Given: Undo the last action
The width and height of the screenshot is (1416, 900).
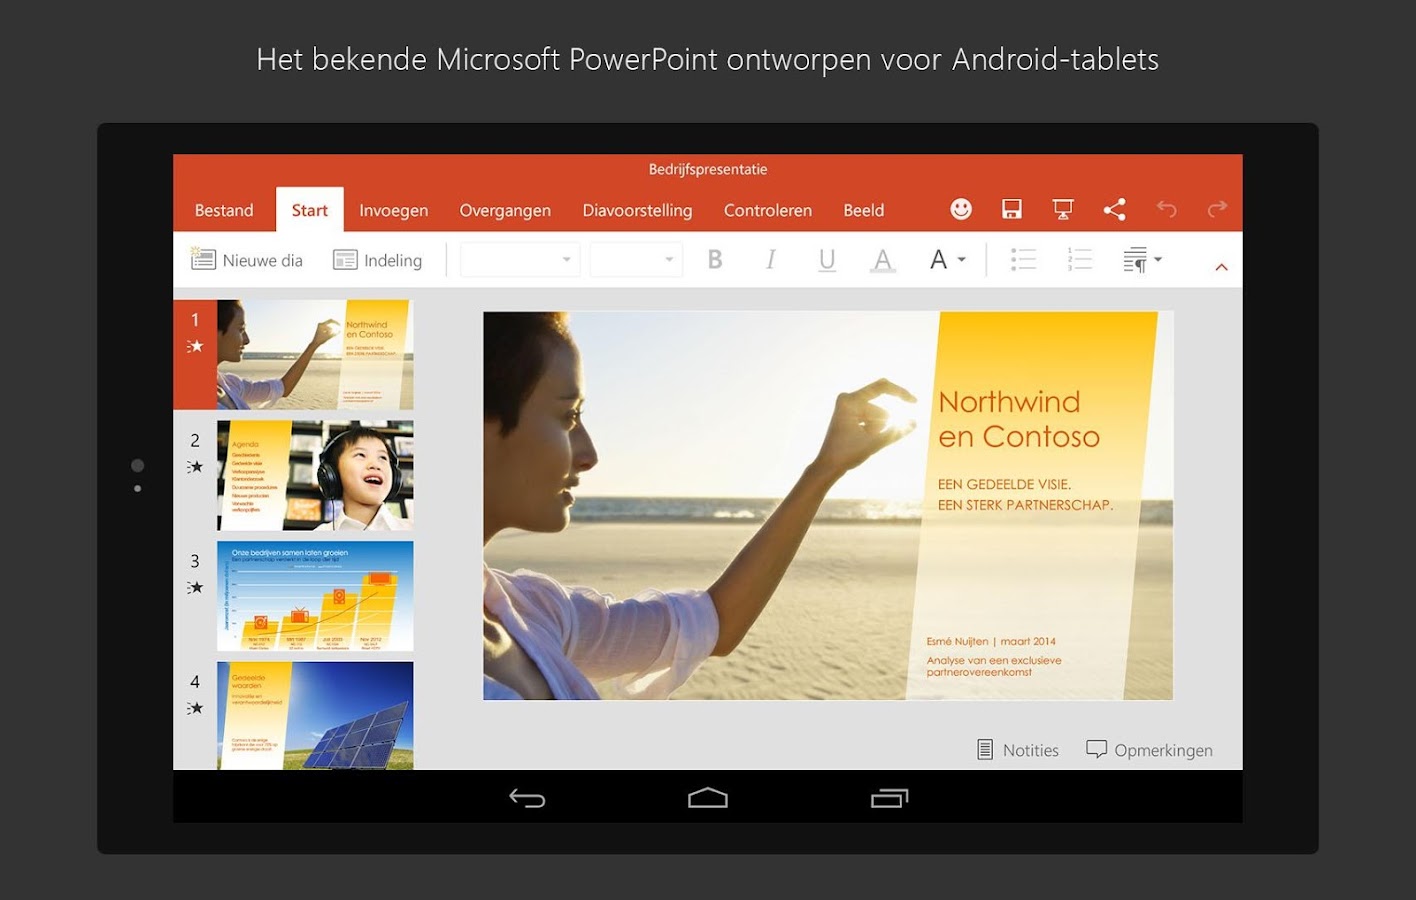Looking at the screenshot, I should (1166, 209).
